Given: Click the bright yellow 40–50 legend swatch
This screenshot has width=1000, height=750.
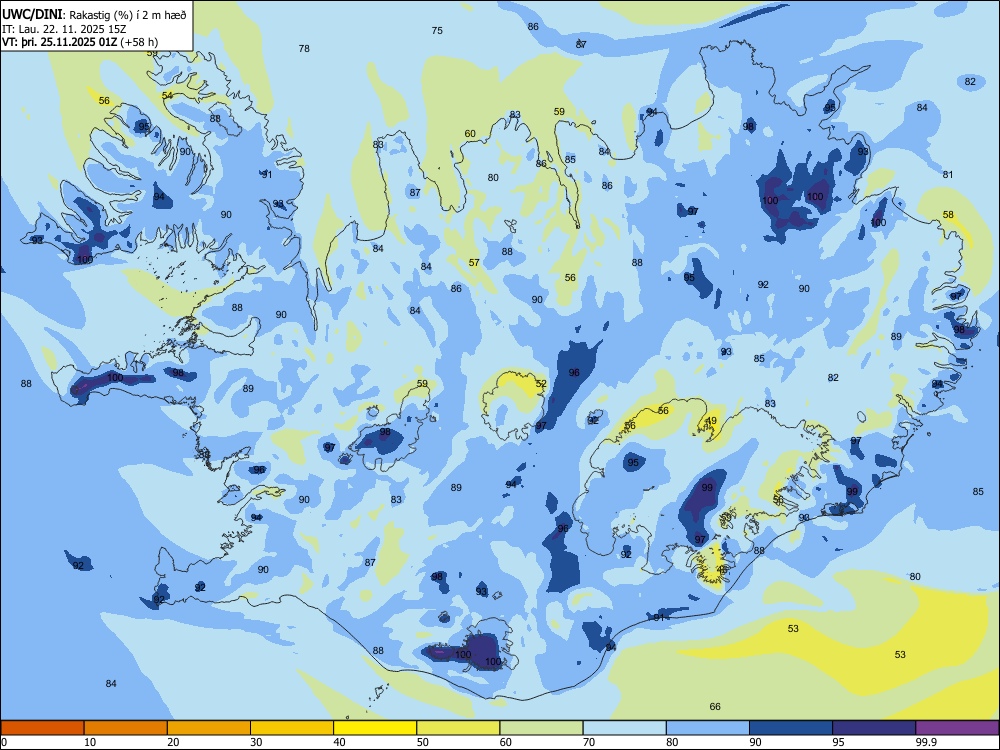Looking at the screenshot, I should click(375, 728).
